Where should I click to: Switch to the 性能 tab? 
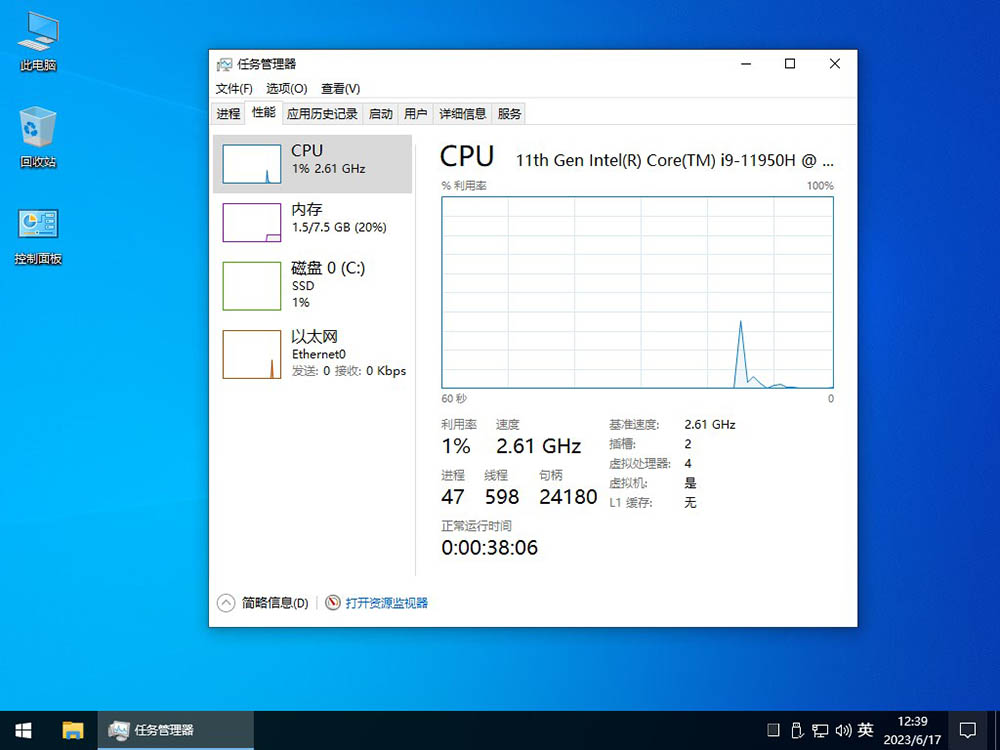[263, 112]
